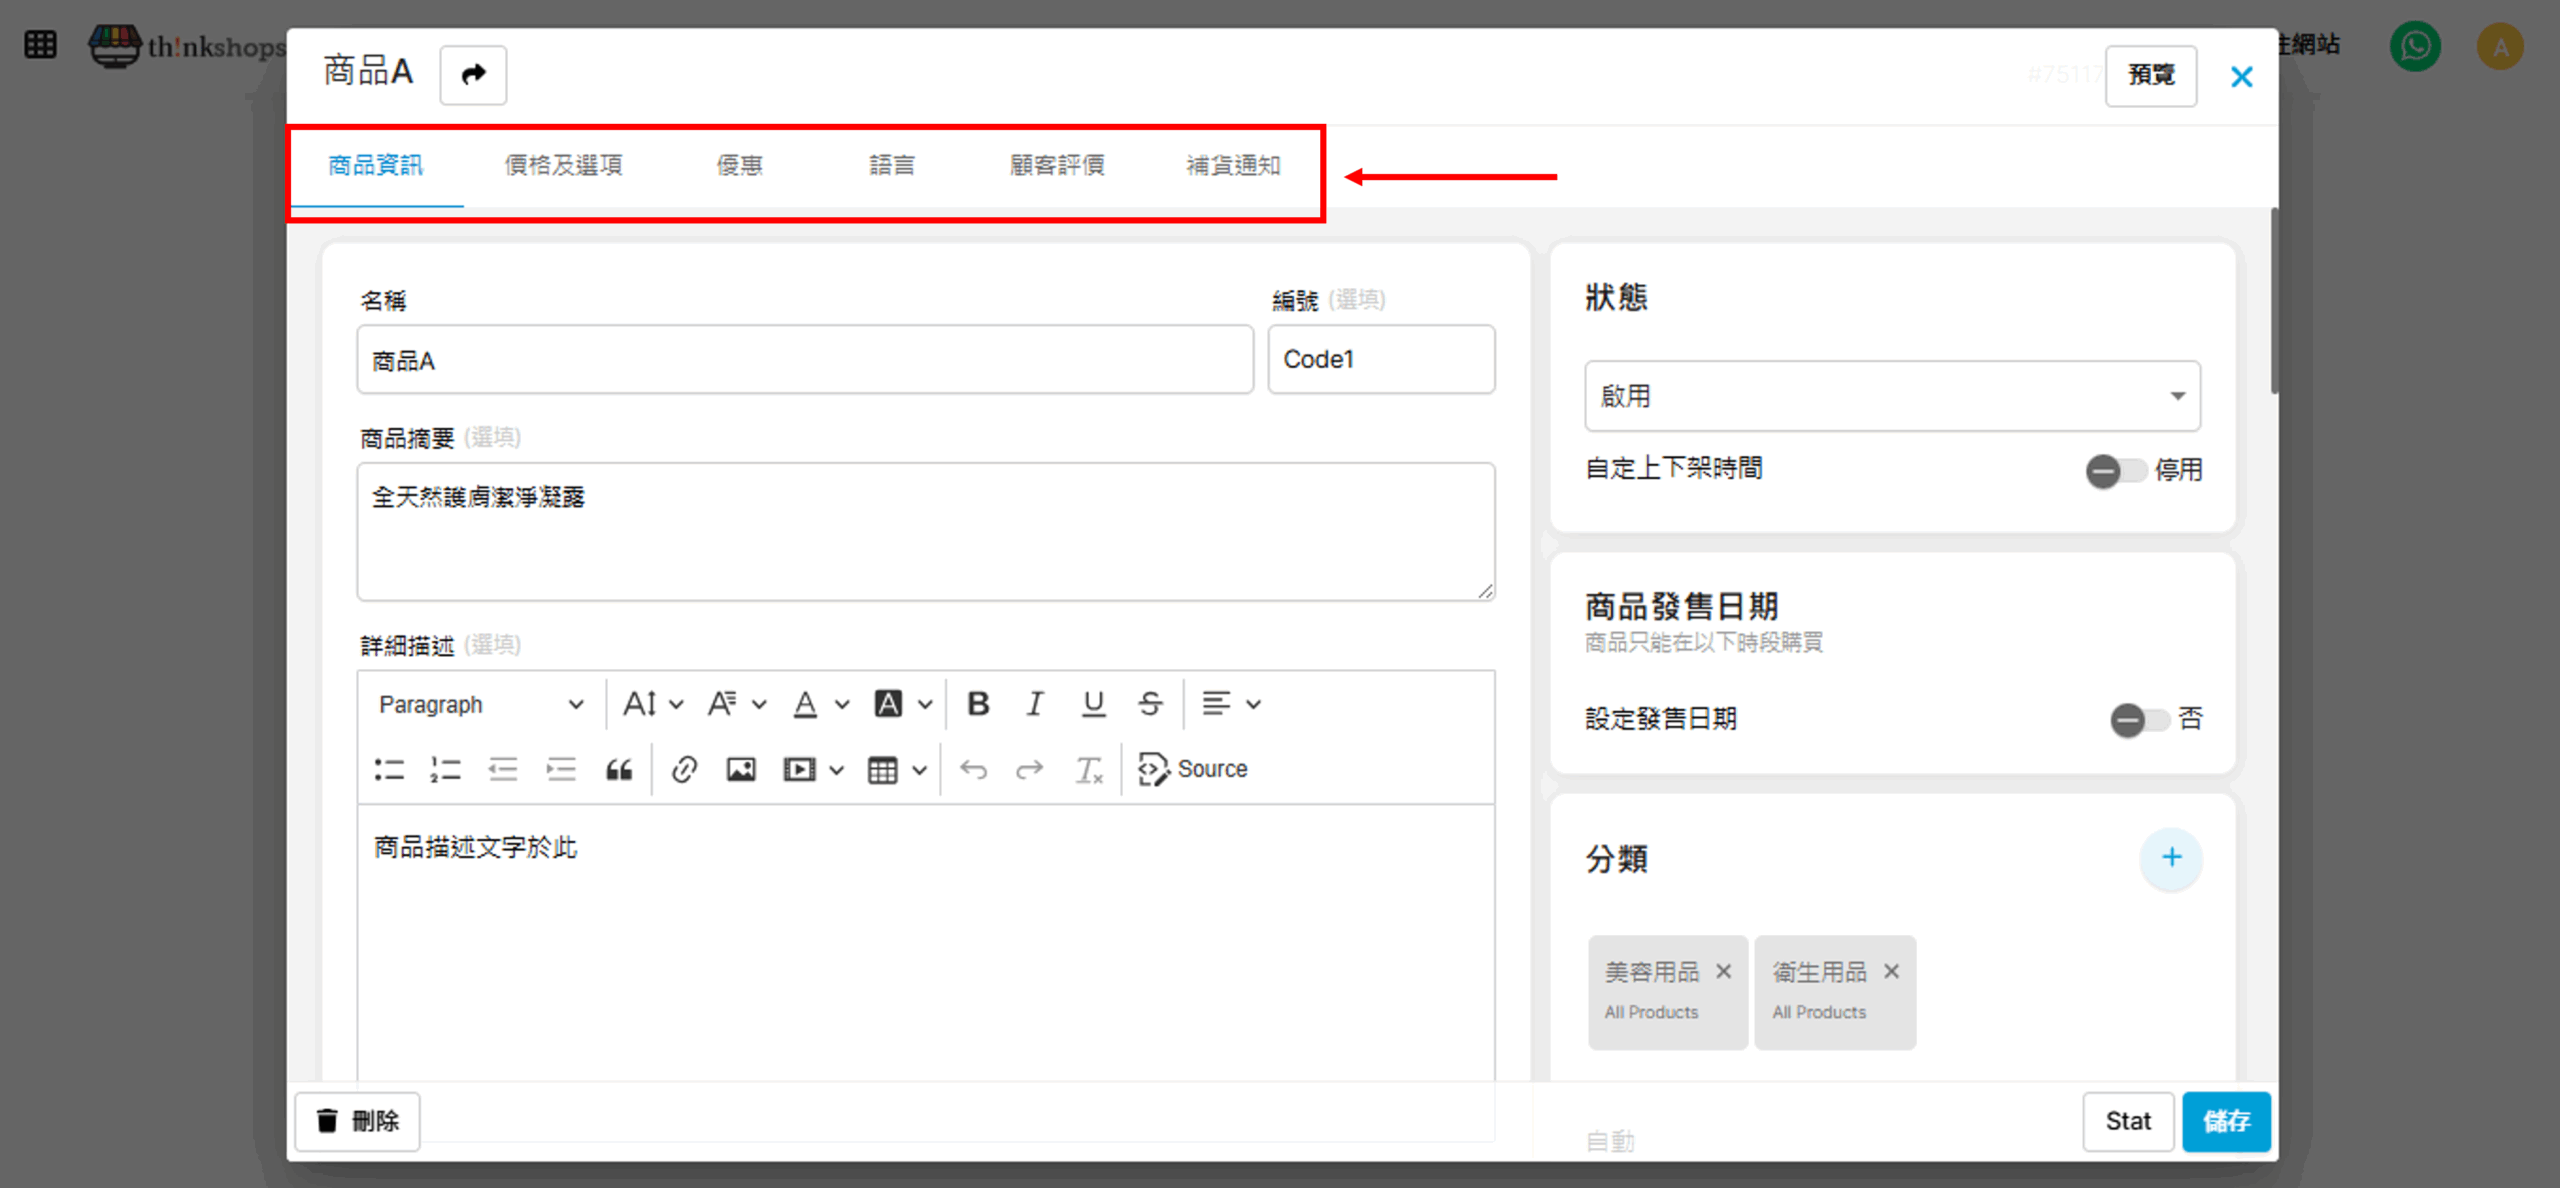Click the plus icon to add 分類
The width and height of the screenshot is (2560, 1188).
(2171, 857)
